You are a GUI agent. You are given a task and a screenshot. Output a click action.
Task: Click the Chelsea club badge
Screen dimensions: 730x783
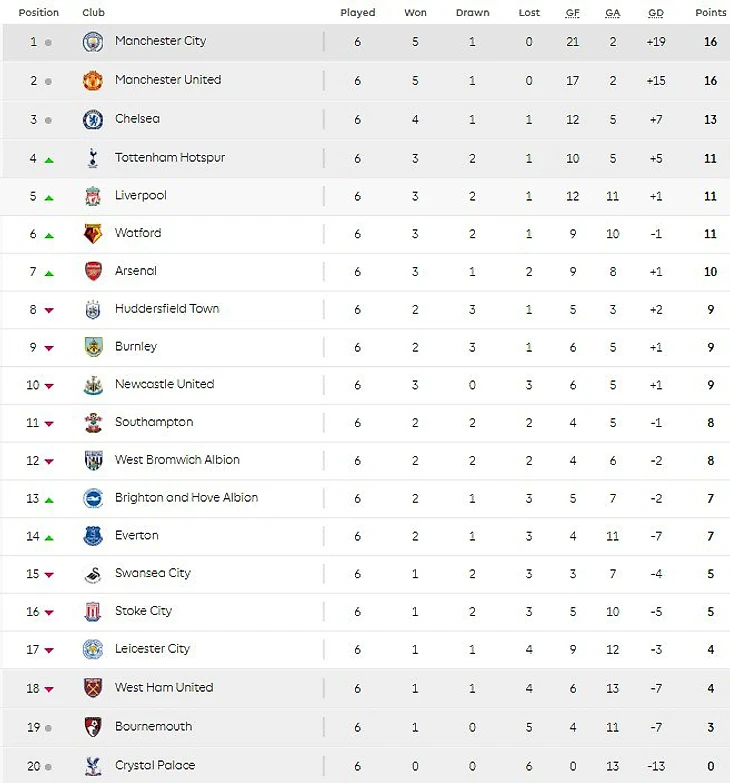(93, 120)
